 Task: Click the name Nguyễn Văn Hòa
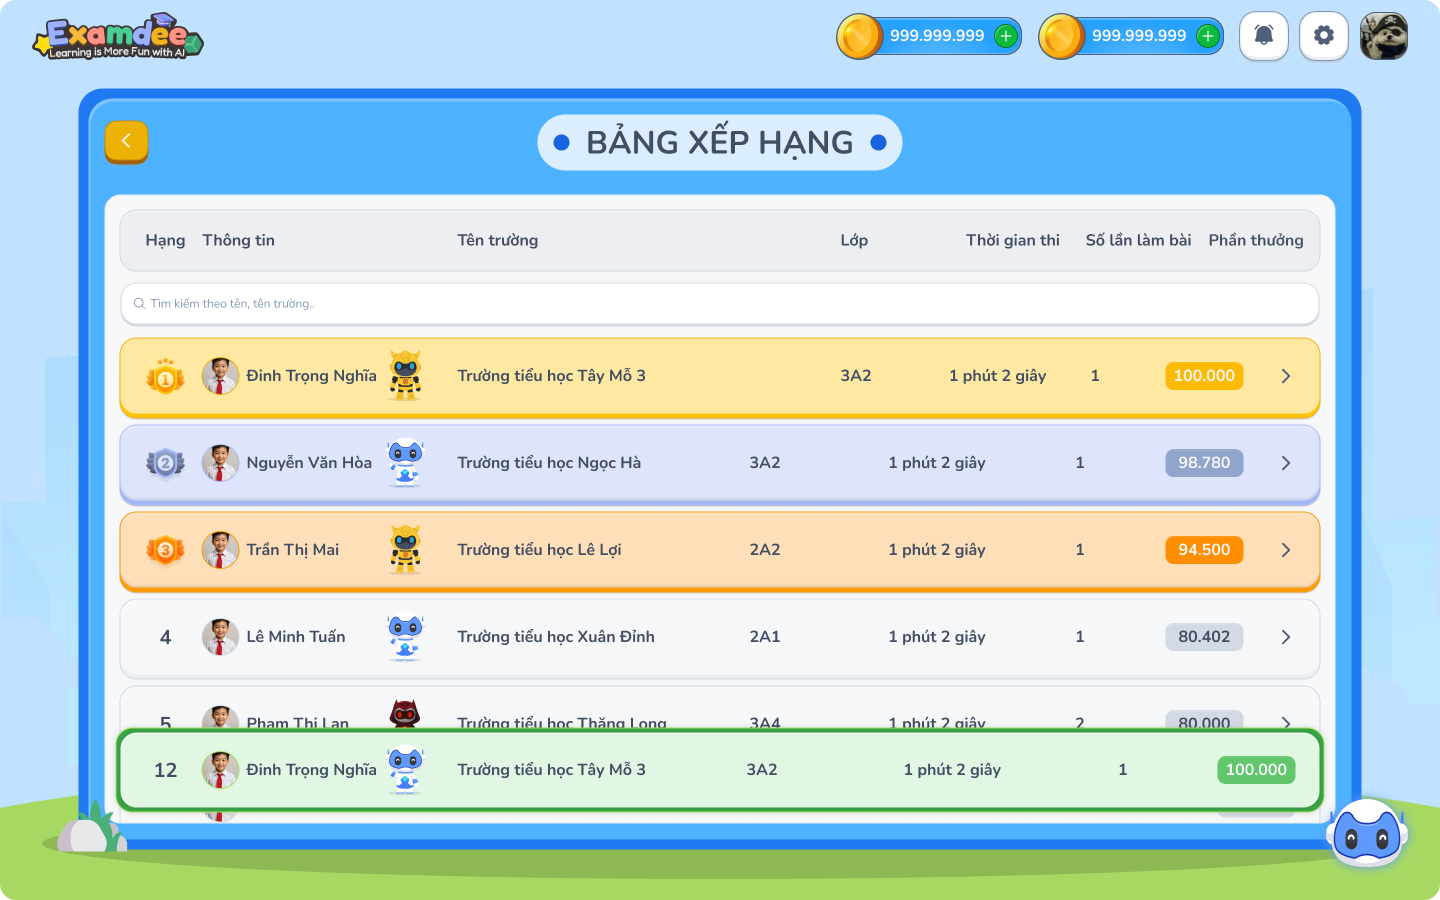pyautogui.click(x=309, y=463)
